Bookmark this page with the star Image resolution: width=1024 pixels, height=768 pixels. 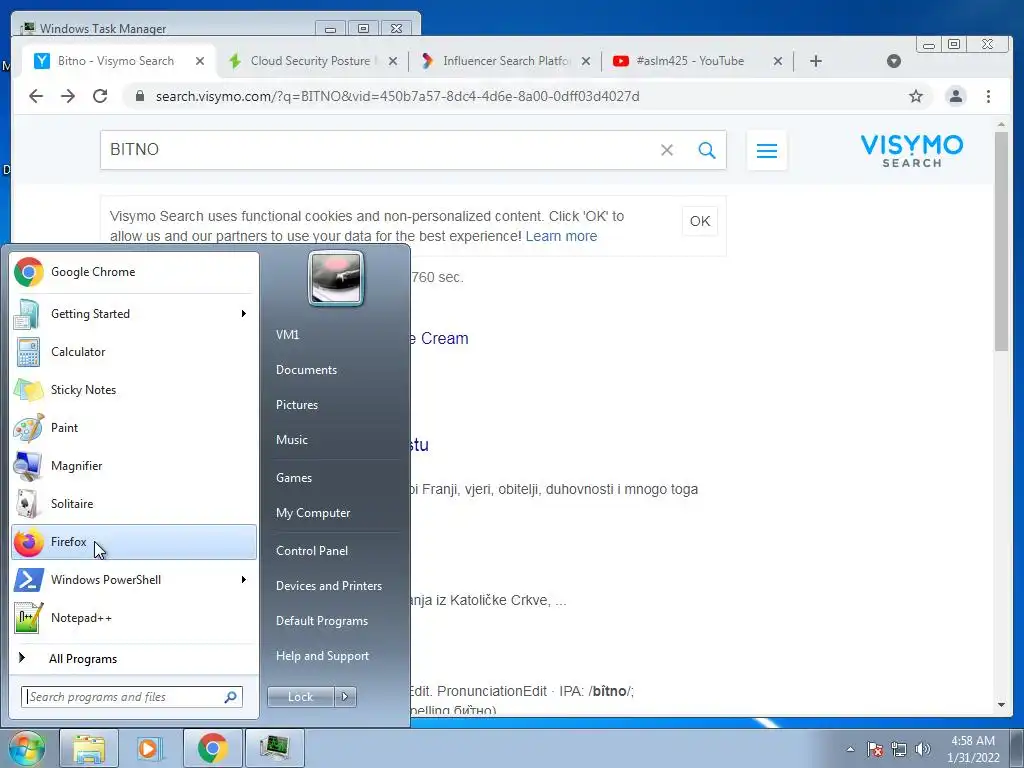(916, 97)
